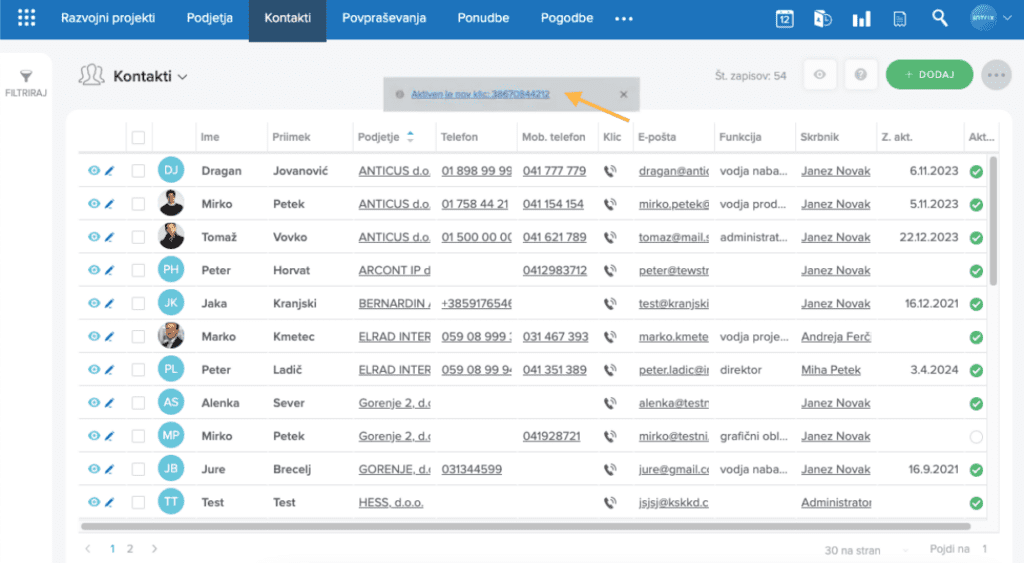Open the ANTICUS d.o.o. link for Dragan
This screenshot has height=563, width=1024.
coord(394,171)
